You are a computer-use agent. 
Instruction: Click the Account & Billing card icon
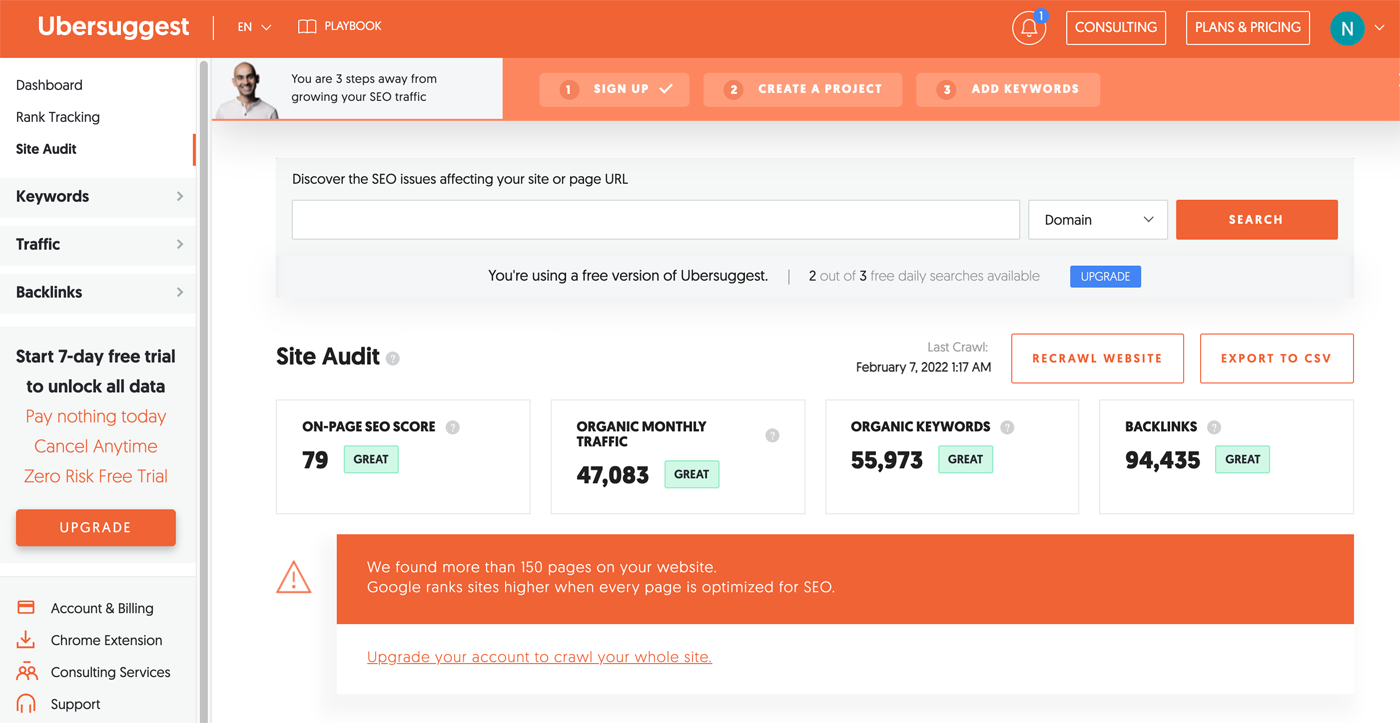click(x=26, y=608)
